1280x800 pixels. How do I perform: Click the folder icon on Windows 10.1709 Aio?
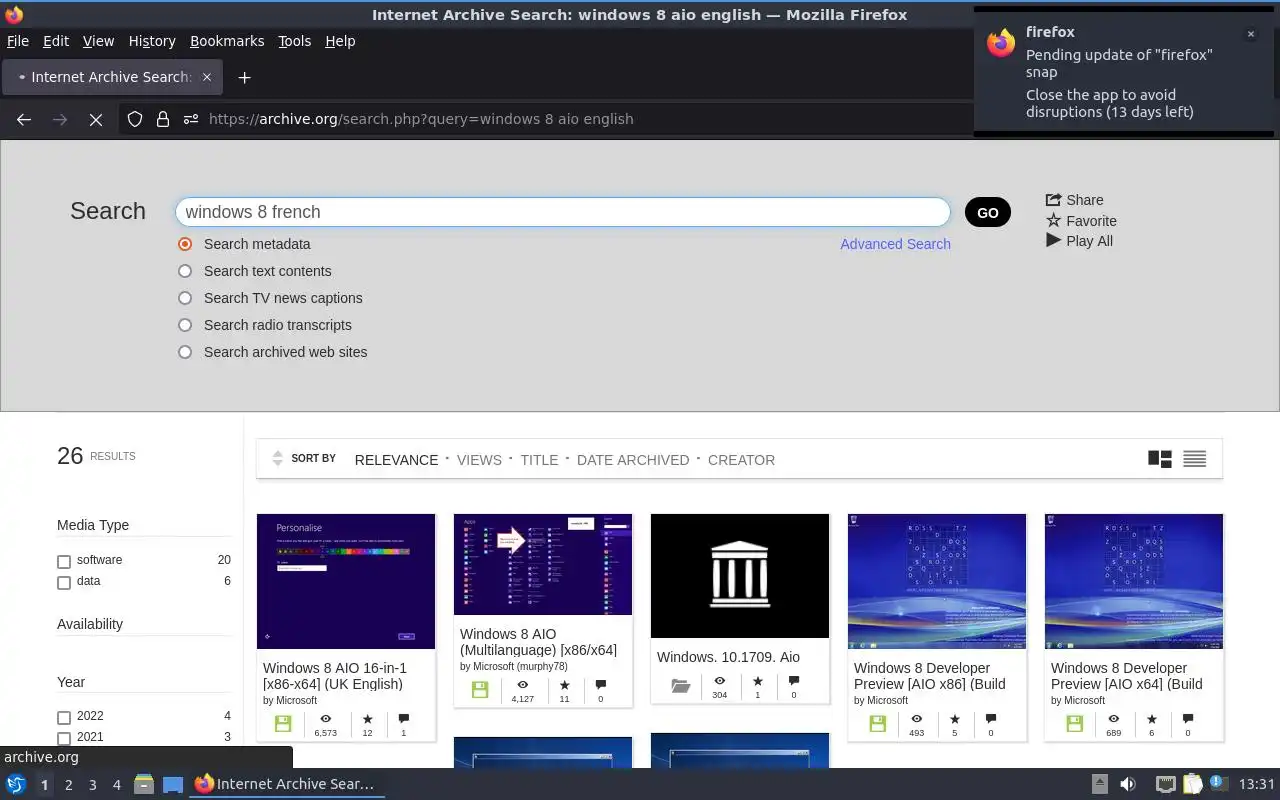(x=681, y=686)
